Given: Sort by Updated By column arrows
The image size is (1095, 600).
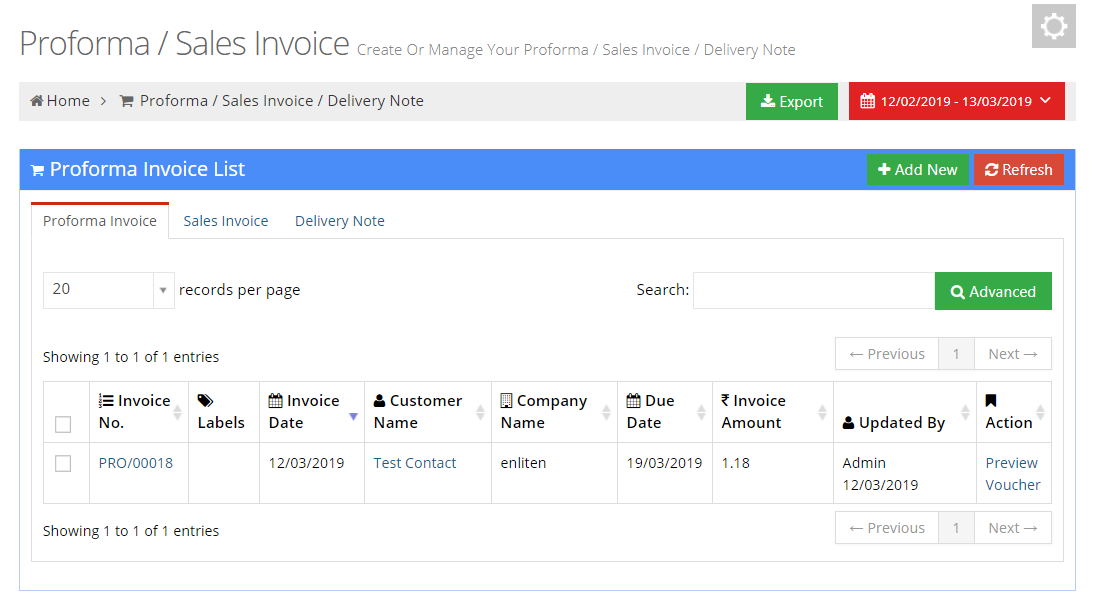Looking at the screenshot, I should (965, 412).
